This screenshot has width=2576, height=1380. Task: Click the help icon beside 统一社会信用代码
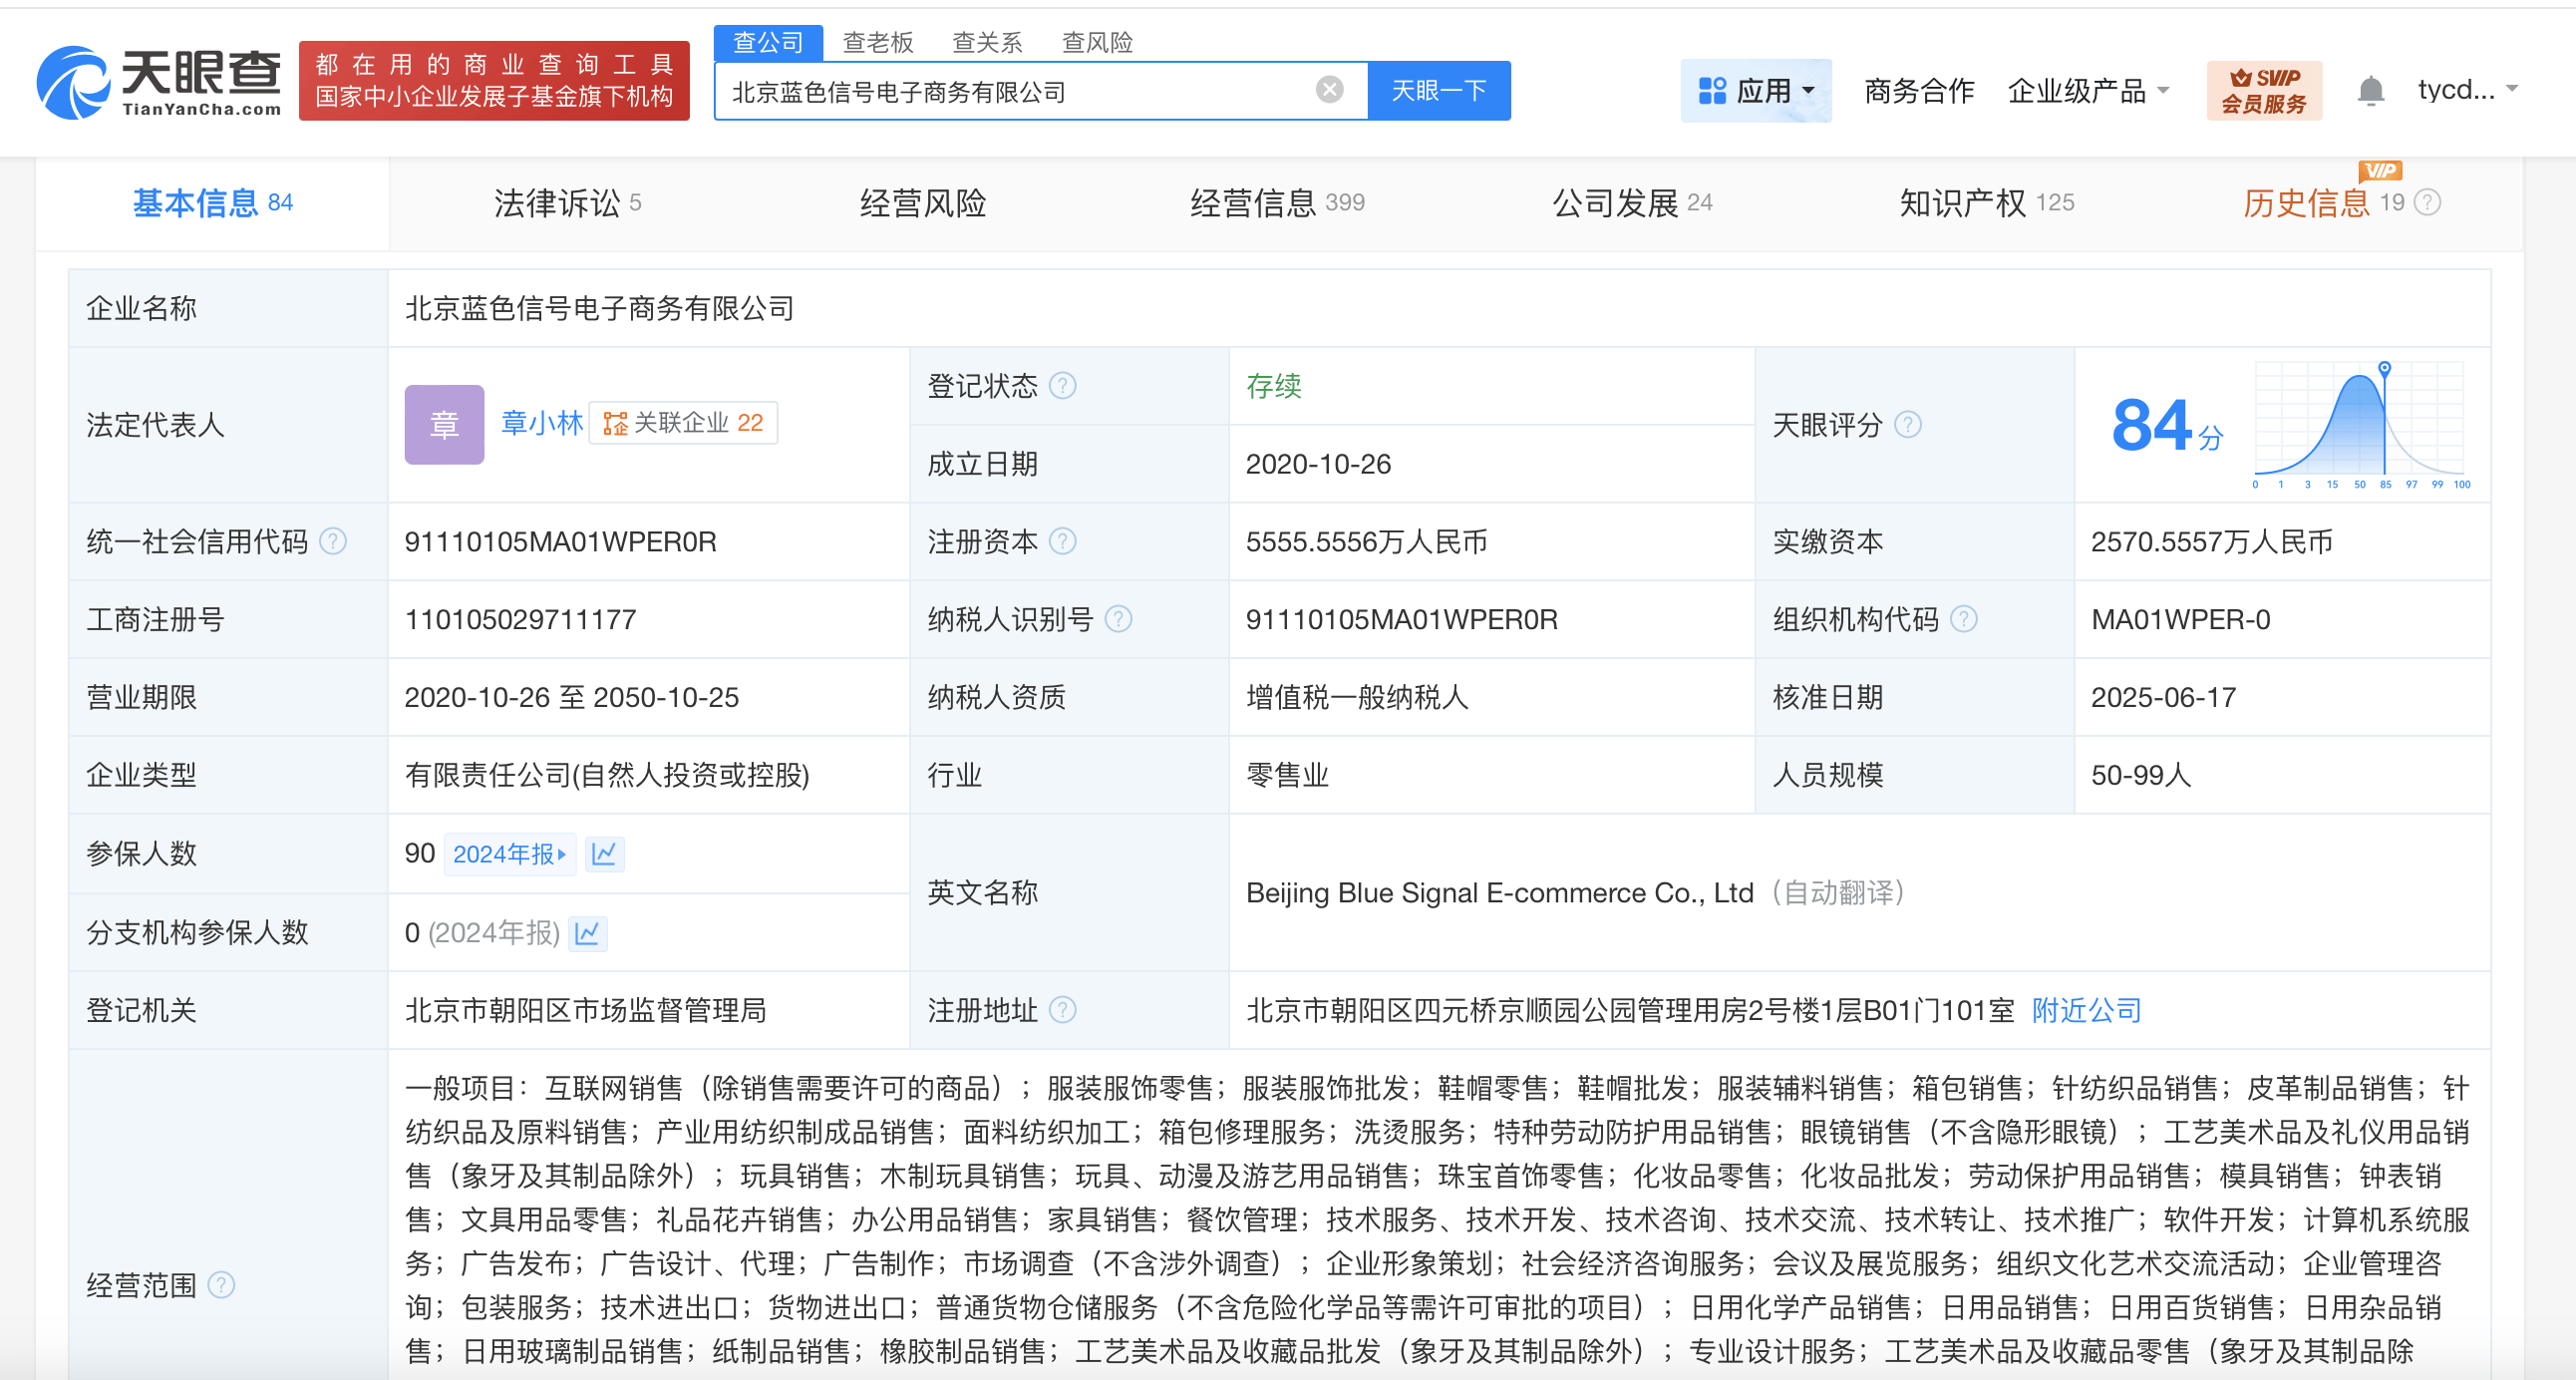[x=332, y=542]
